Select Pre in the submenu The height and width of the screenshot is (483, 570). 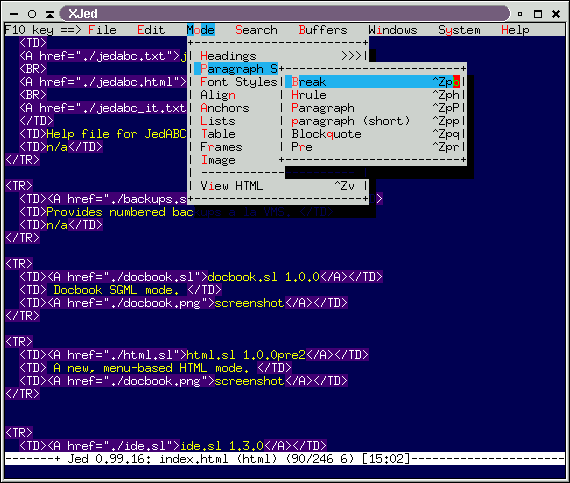coord(373,147)
